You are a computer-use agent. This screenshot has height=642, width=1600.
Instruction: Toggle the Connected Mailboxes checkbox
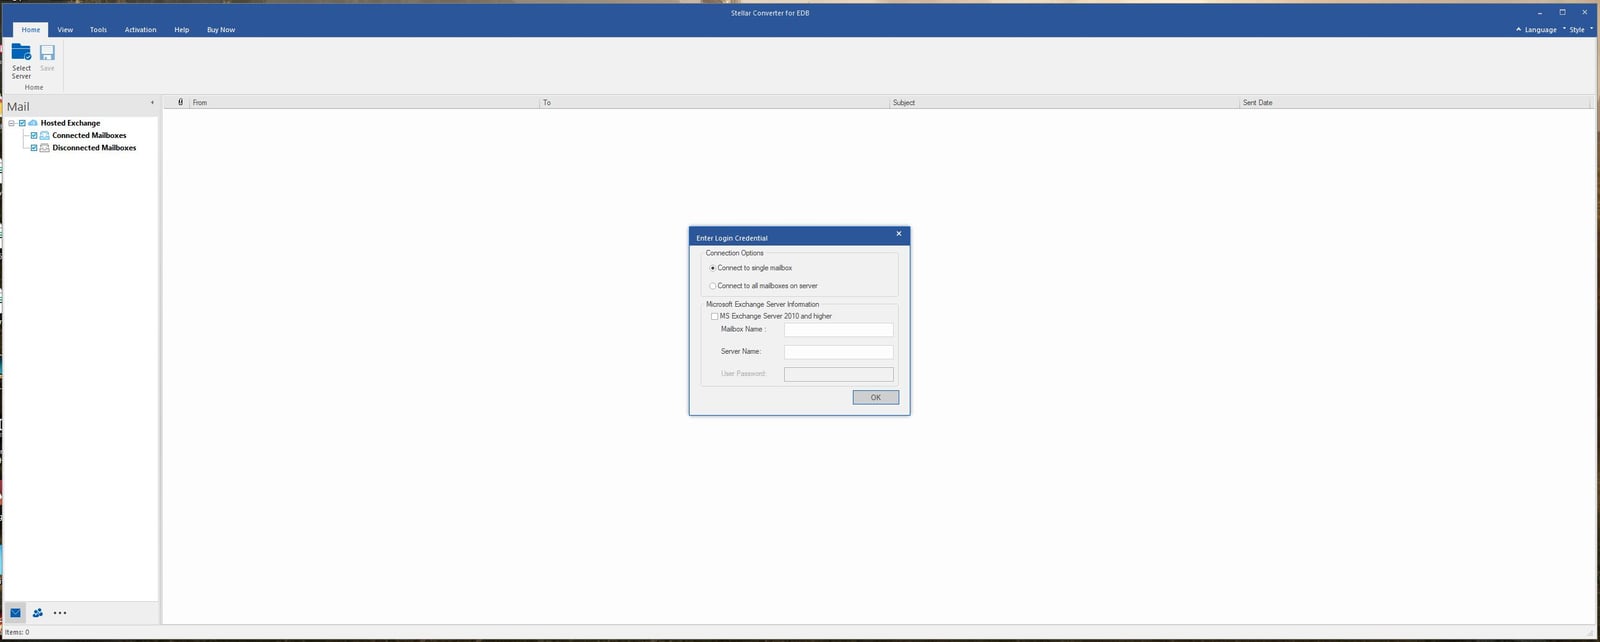pyautogui.click(x=34, y=135)
